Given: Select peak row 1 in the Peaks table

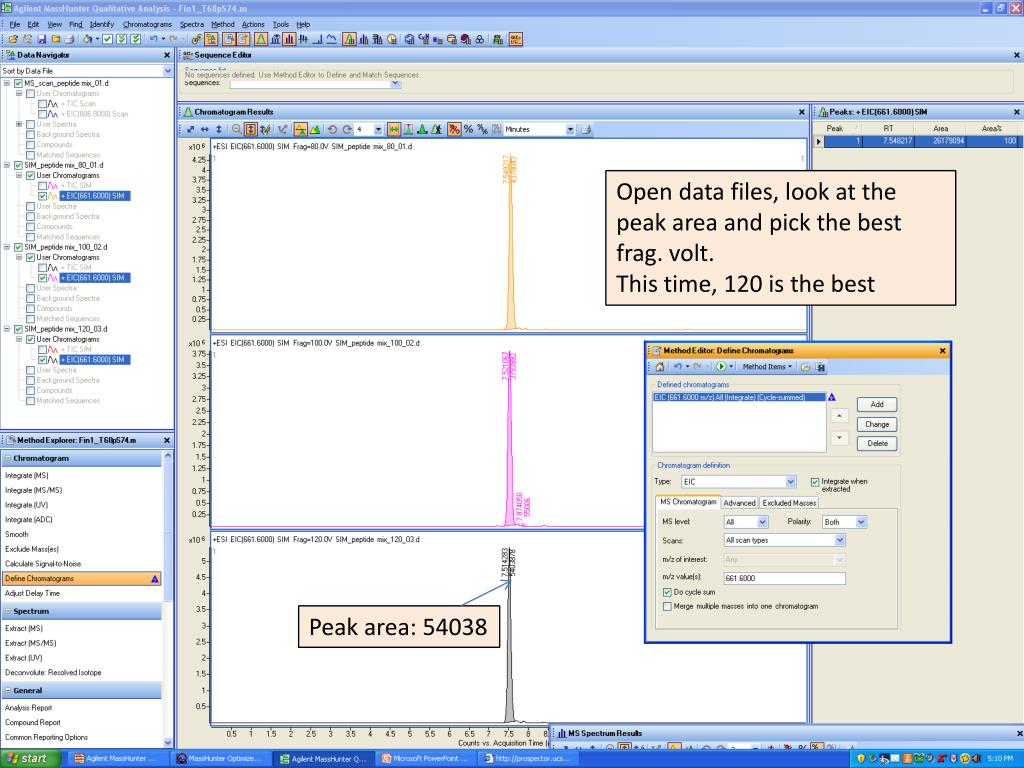Looking at the screenshot, I should (920, 141).
